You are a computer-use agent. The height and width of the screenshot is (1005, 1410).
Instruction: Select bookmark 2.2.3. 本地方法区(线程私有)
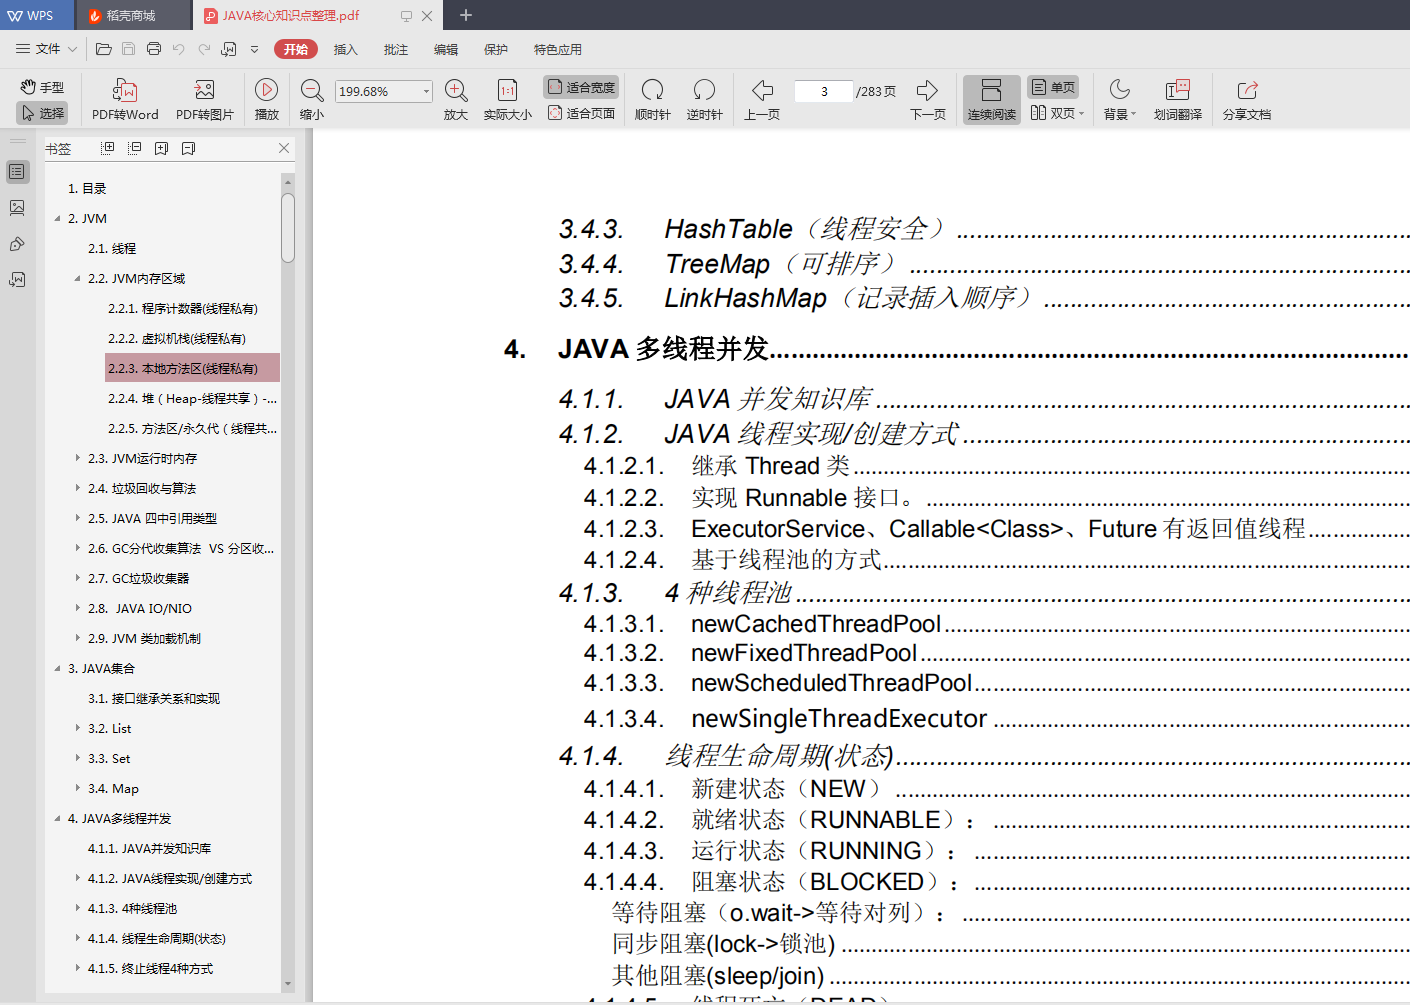(192, 368)
